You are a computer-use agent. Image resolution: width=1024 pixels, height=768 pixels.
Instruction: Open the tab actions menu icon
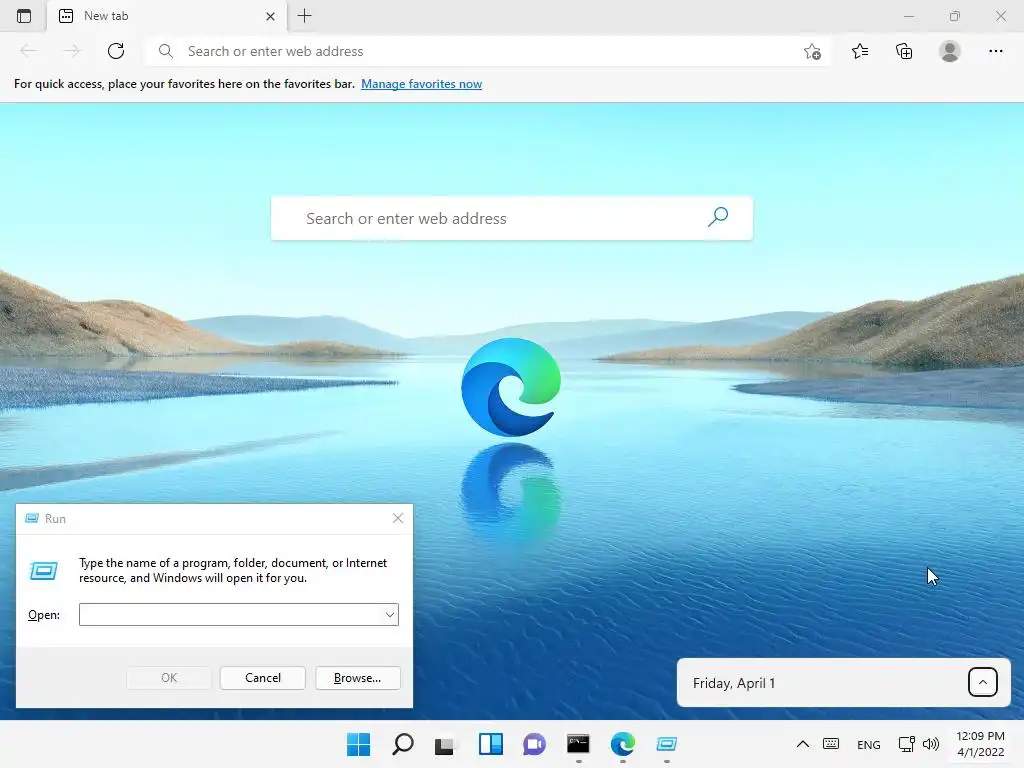(x=24, y=16)
